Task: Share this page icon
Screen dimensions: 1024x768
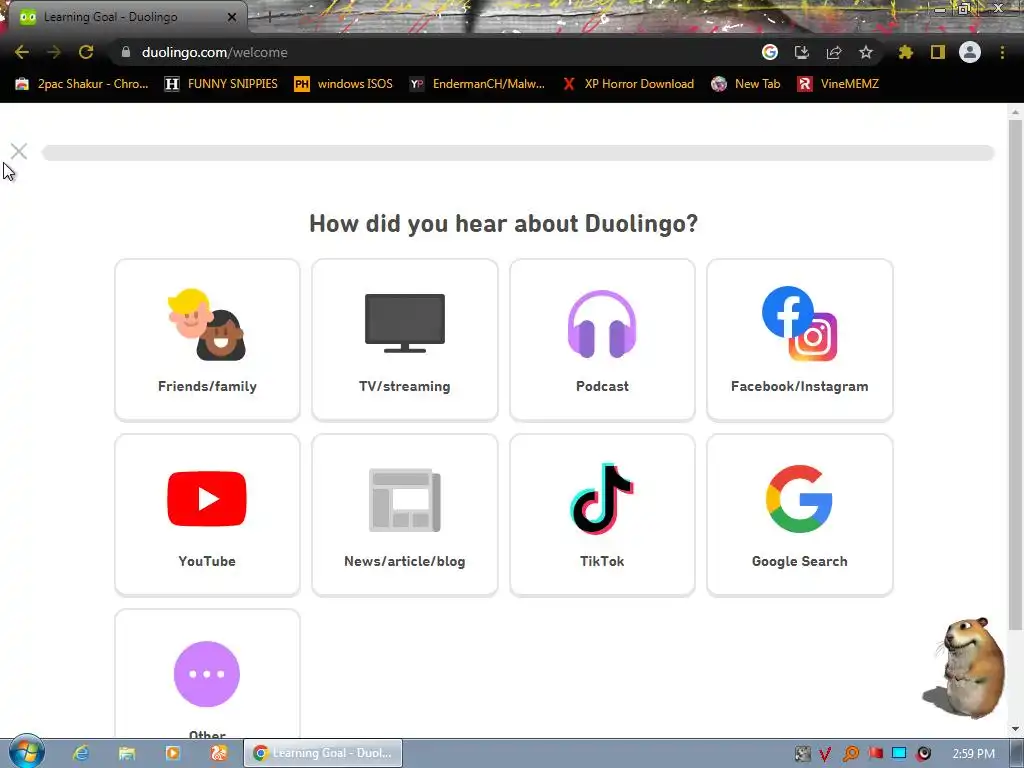Action: (834, 52)
